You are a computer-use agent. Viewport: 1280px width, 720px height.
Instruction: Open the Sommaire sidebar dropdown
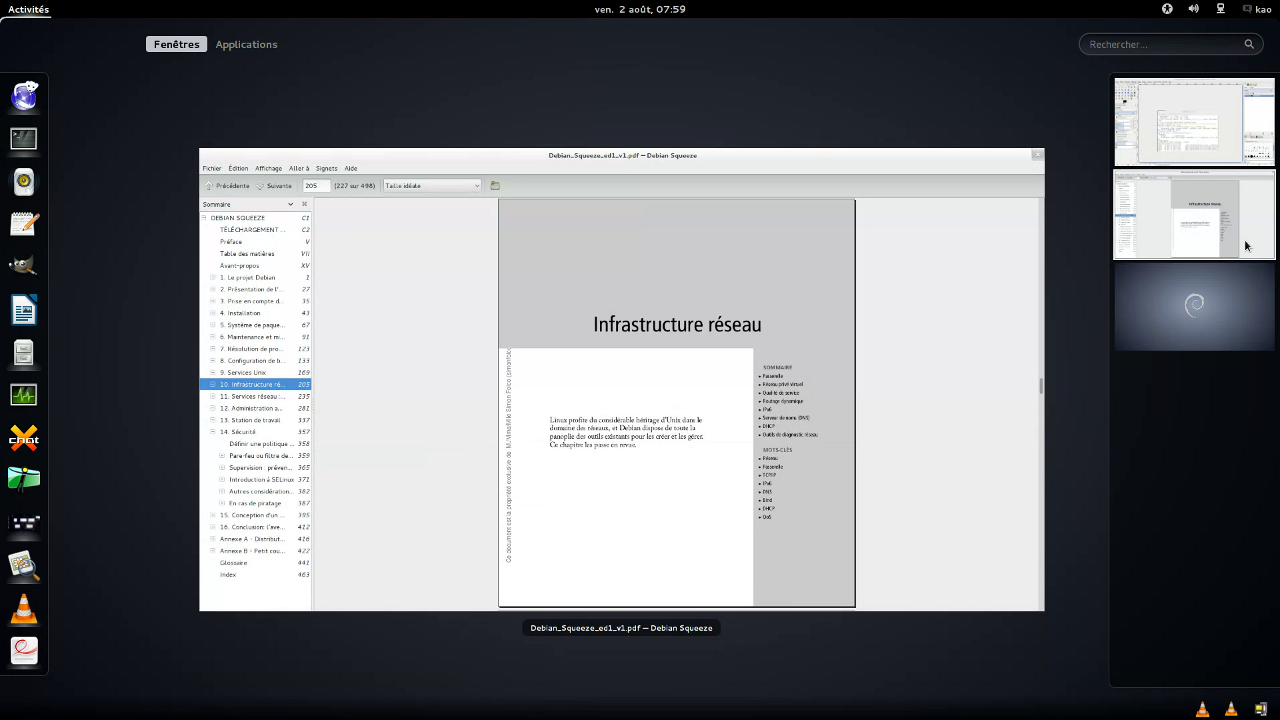pyautogui.click(x=290, y=204)
